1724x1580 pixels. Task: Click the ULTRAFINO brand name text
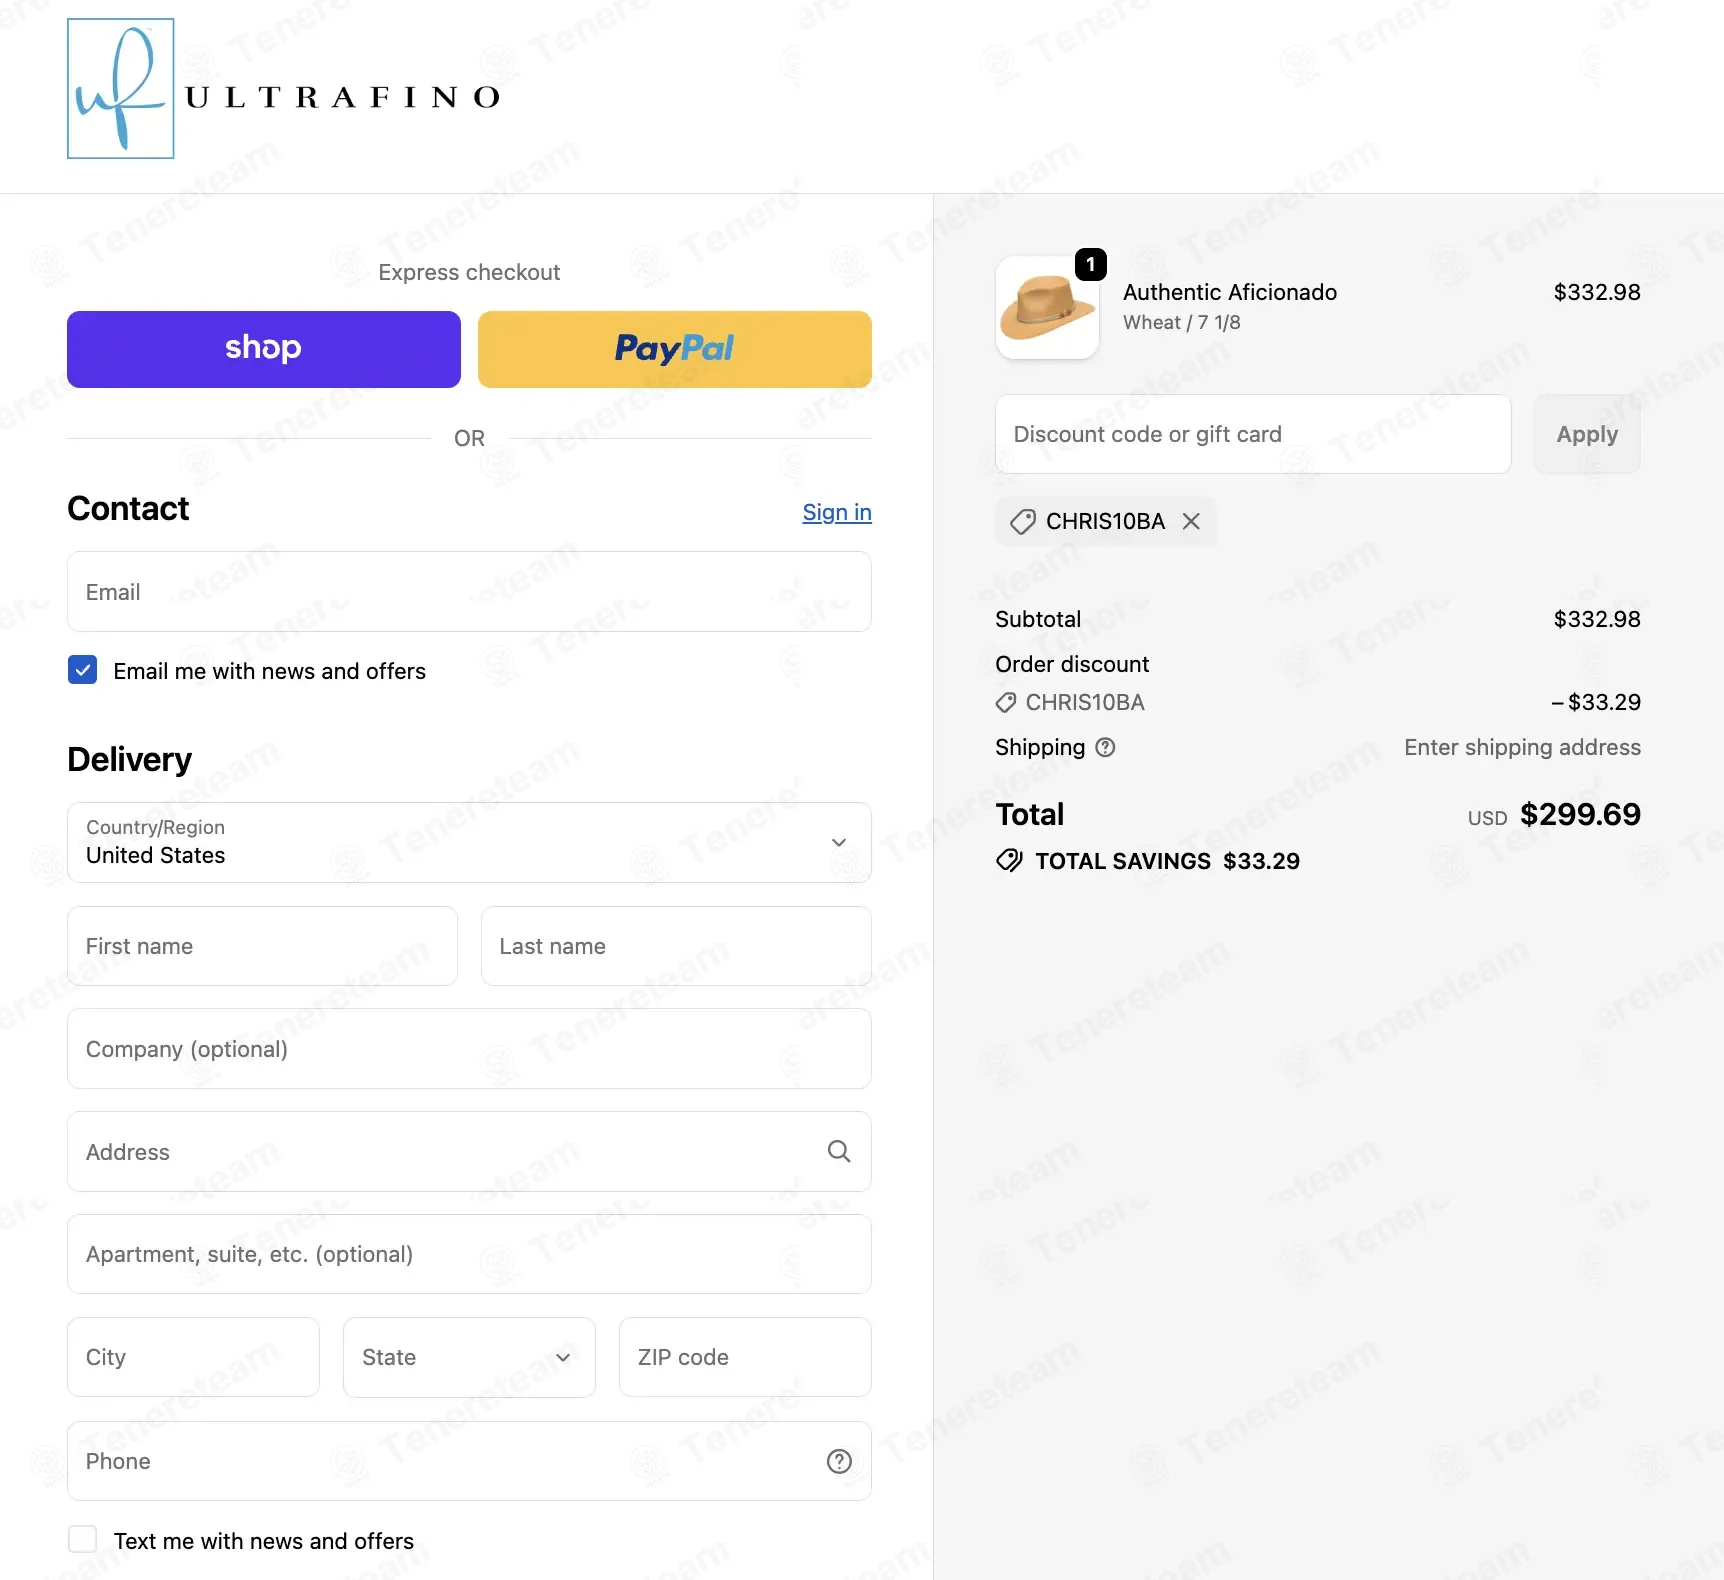point(343,97)
